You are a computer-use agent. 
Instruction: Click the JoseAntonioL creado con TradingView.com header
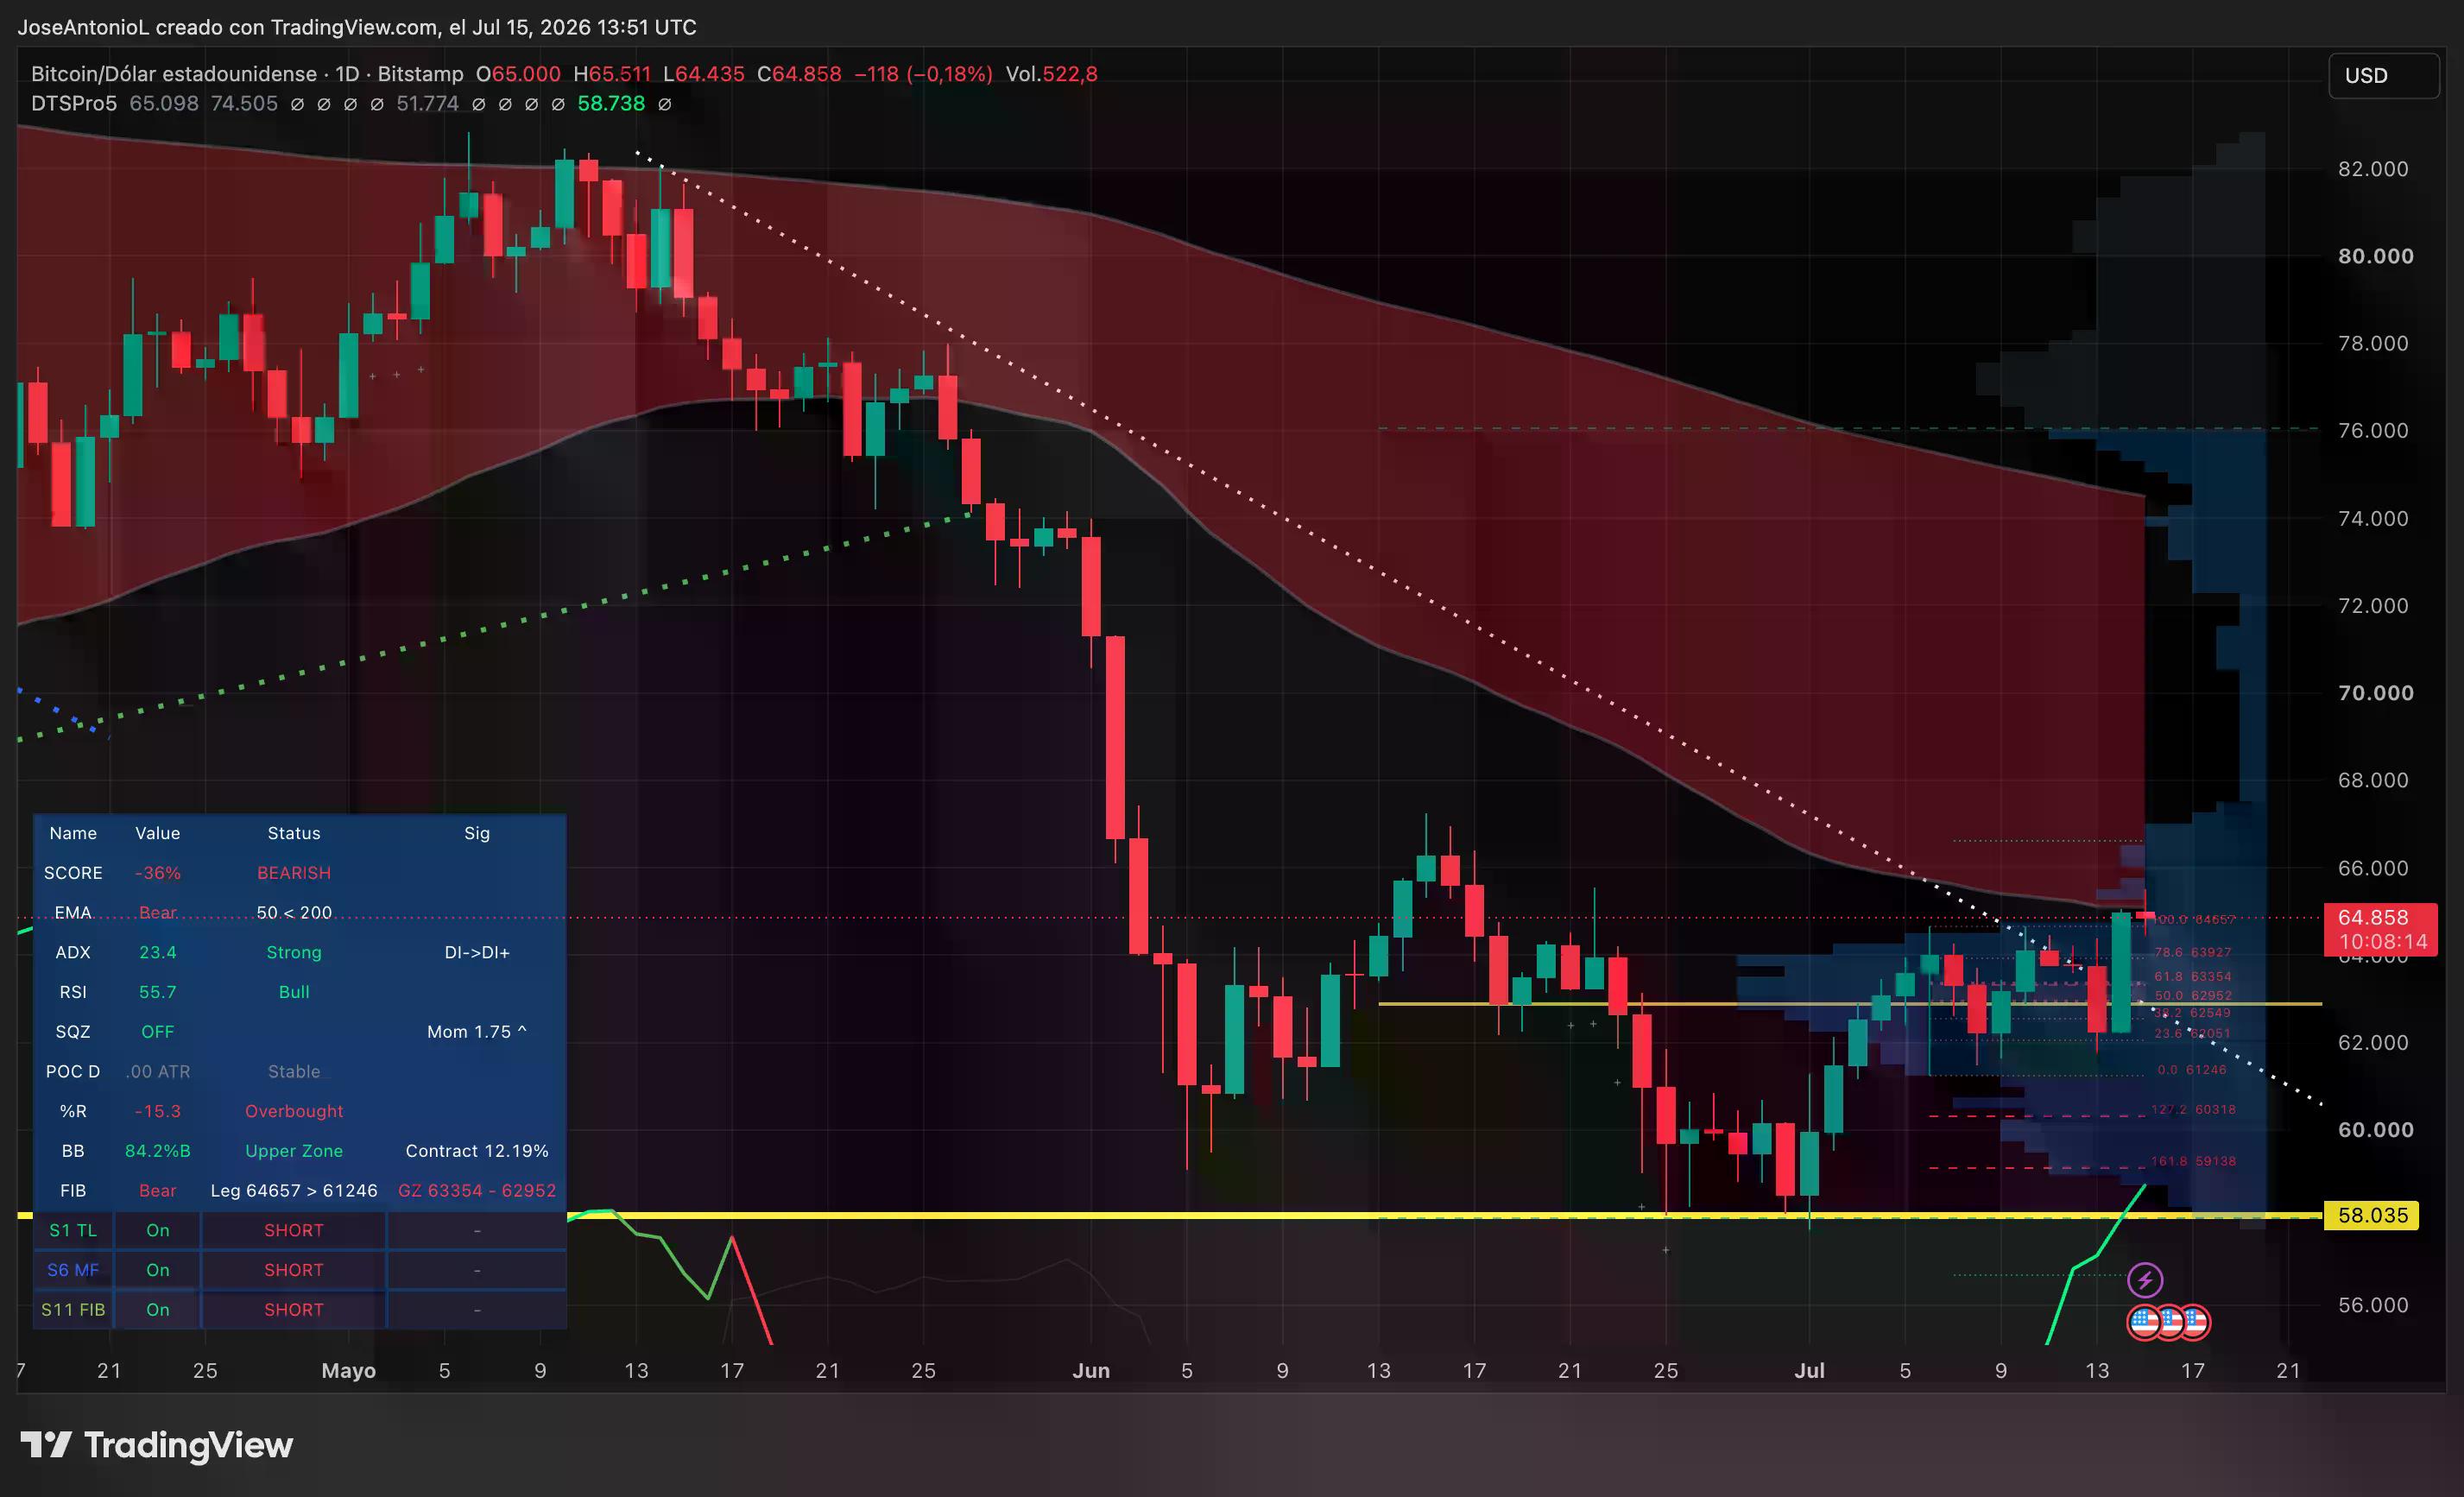click(357, 27)
